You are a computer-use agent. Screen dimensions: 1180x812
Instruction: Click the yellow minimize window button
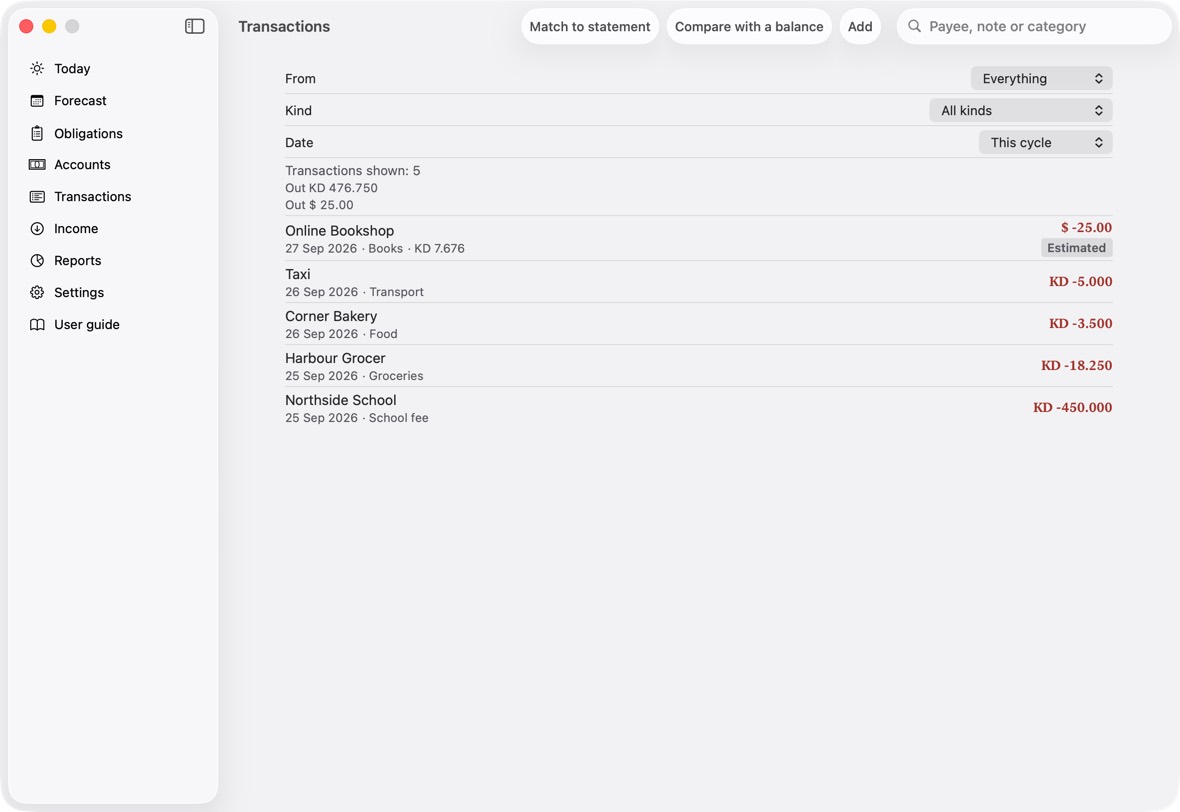point(49,26)
